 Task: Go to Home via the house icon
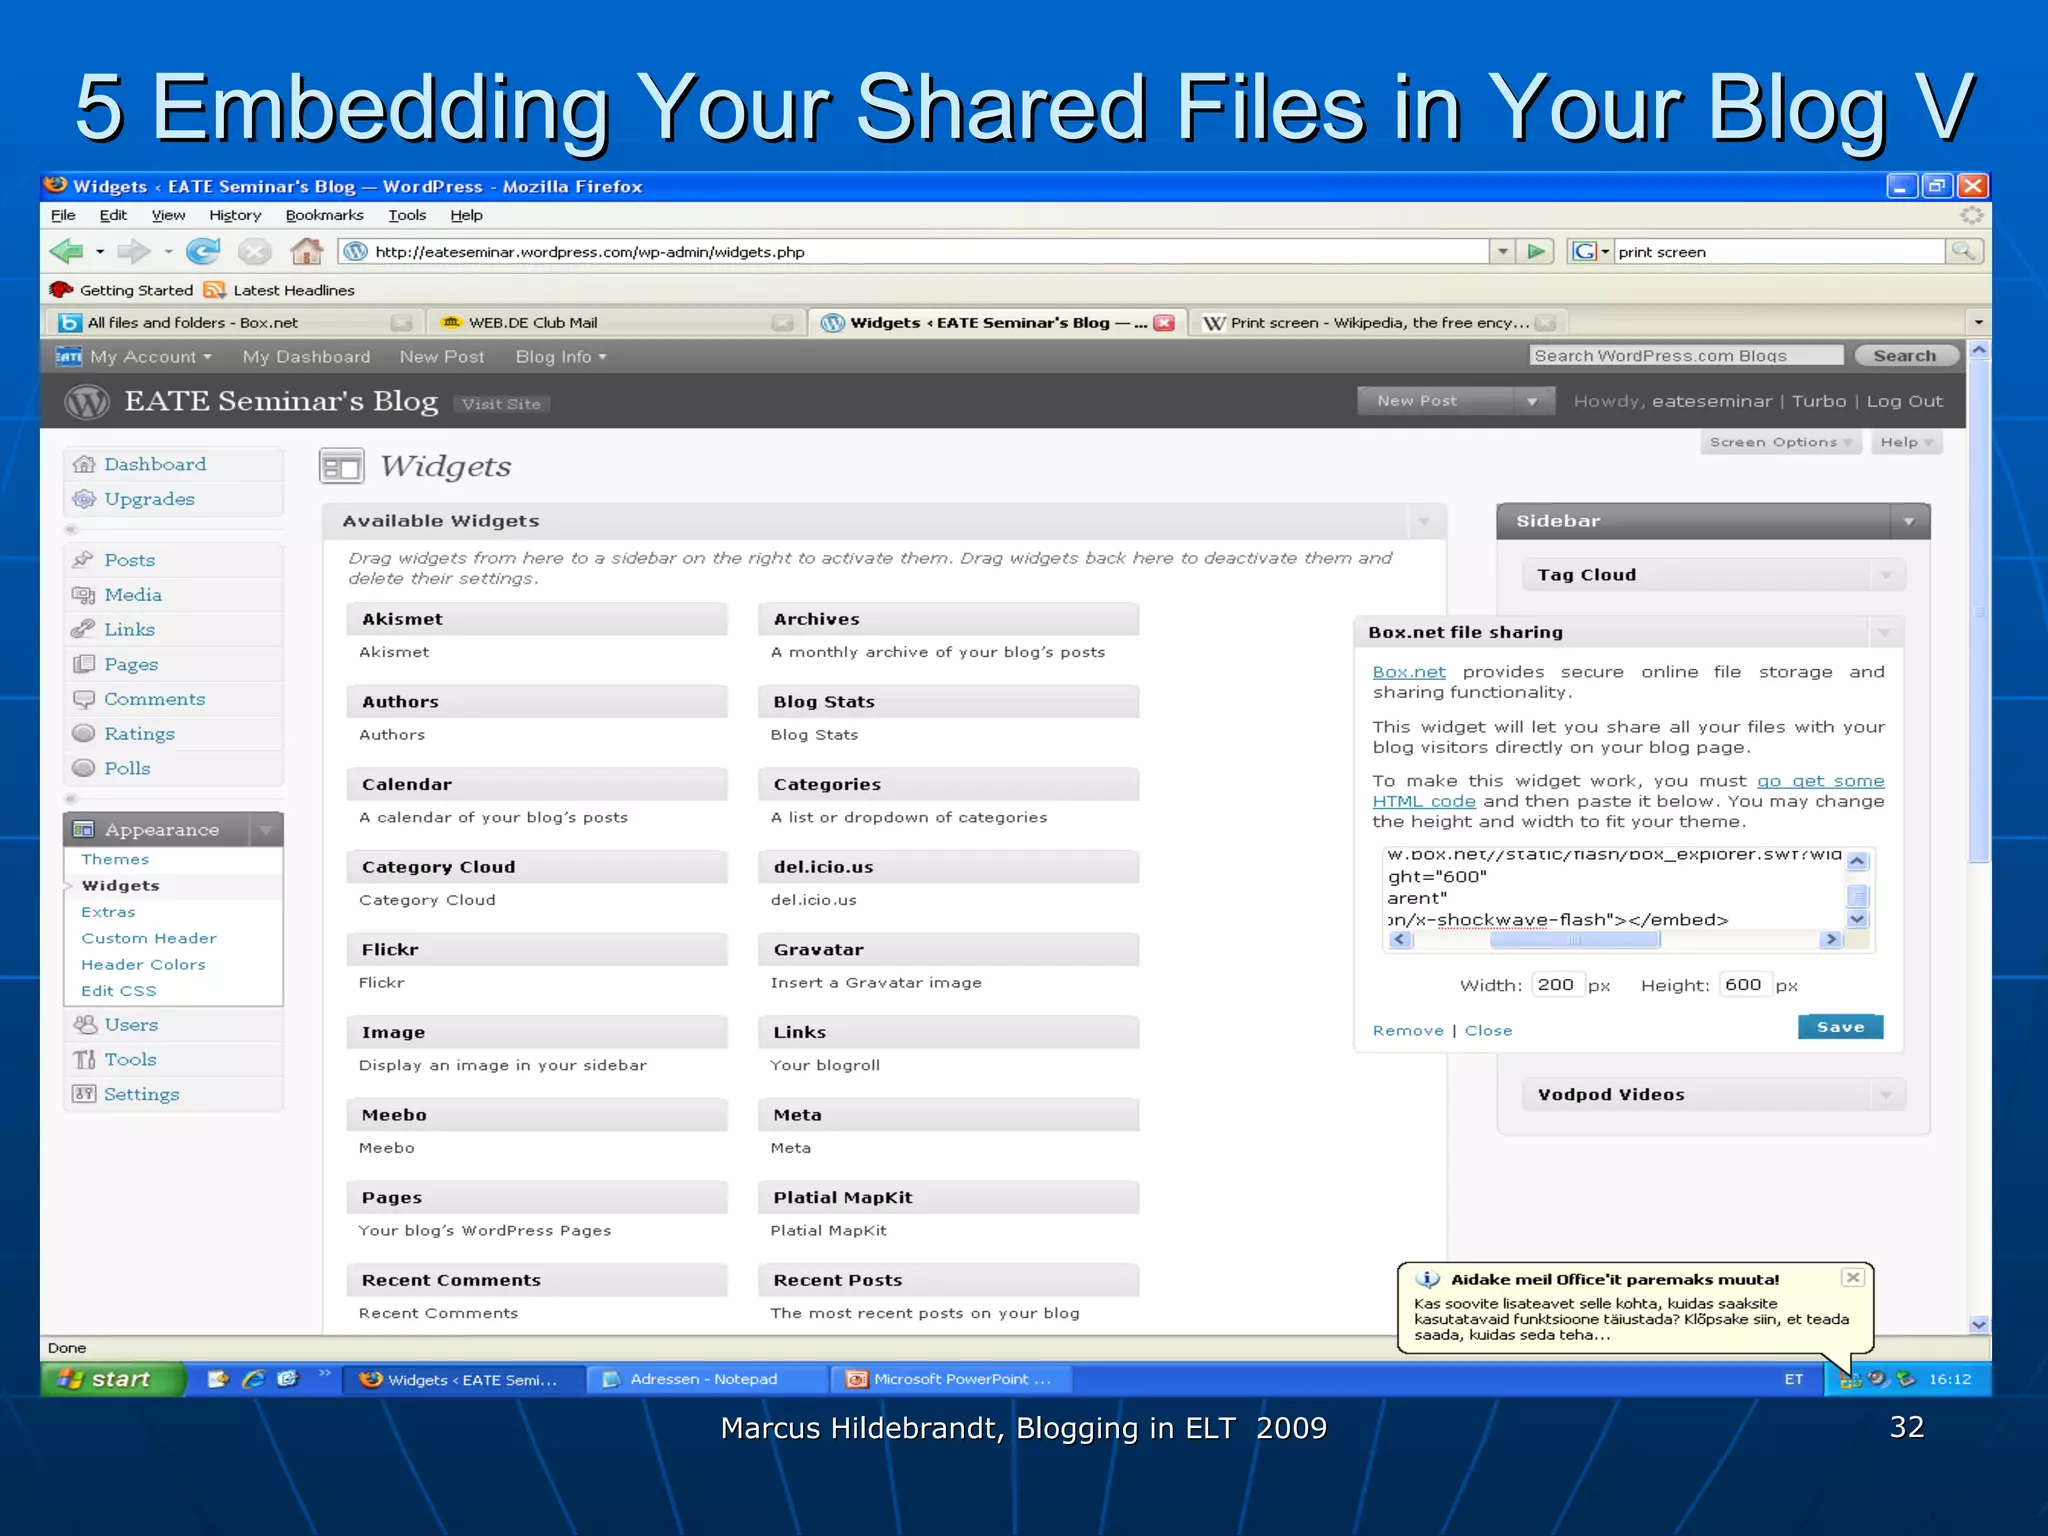(x=306, y=251)
